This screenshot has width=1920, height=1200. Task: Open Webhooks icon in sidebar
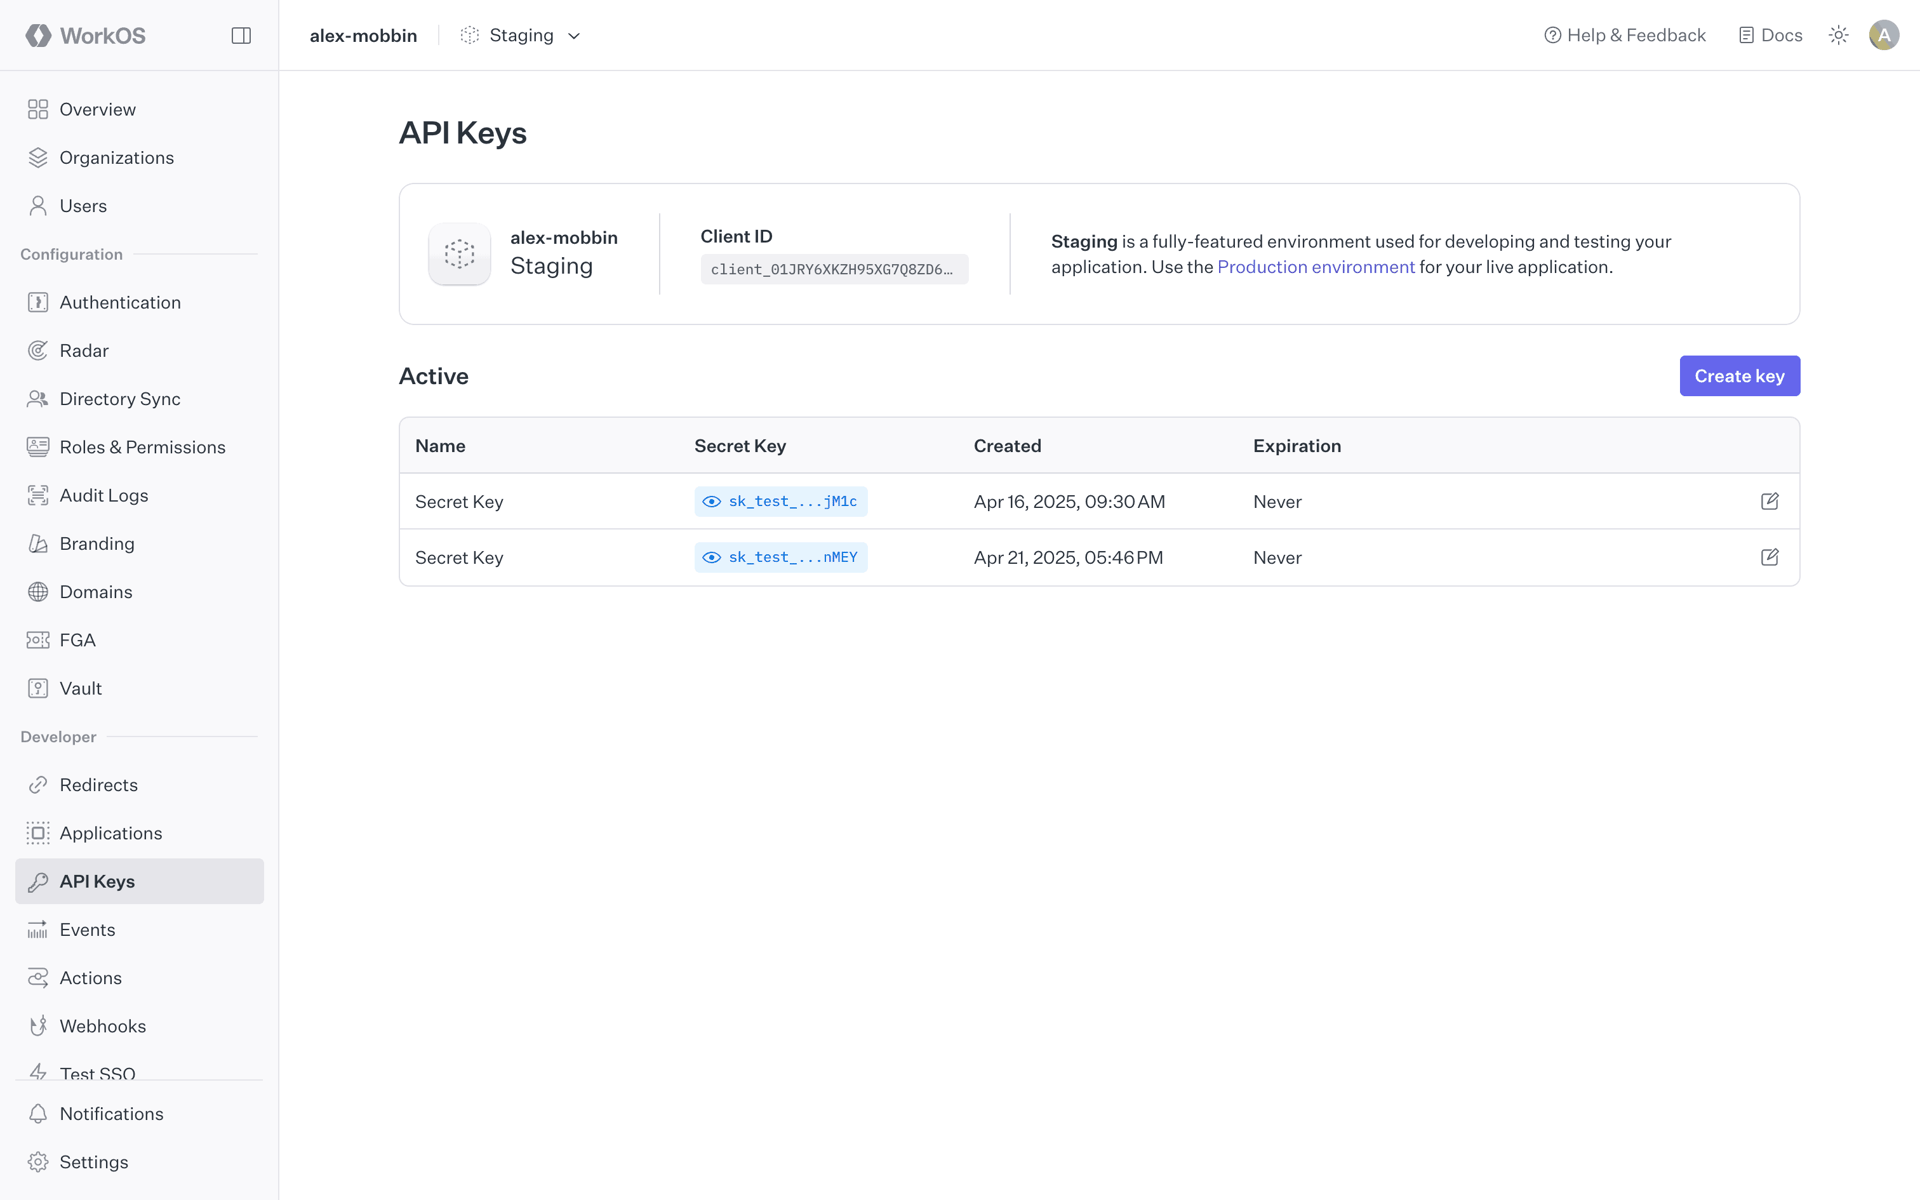pos(38,1026)
